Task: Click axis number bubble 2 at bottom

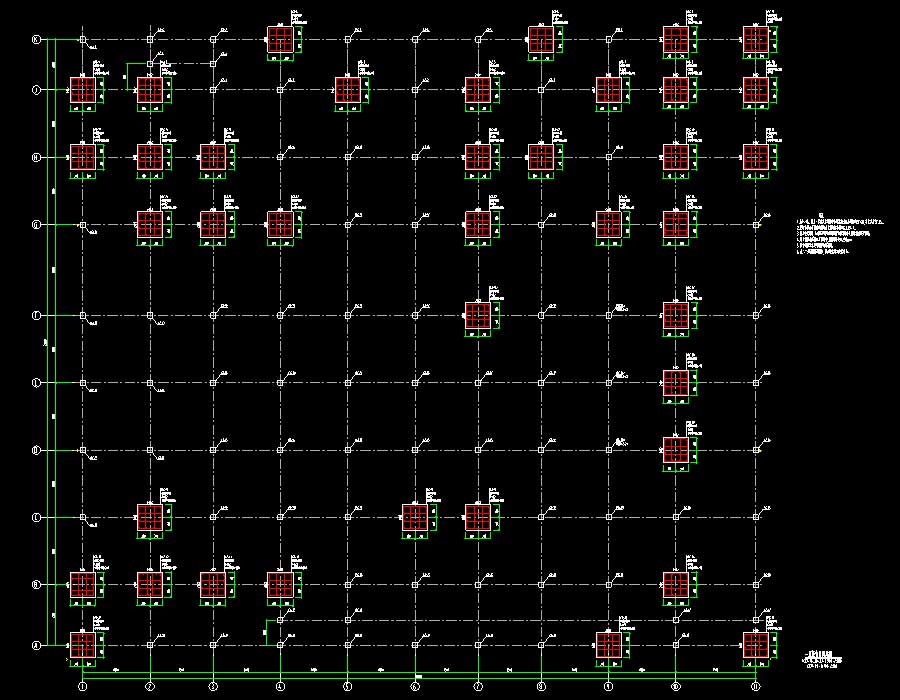Action: [150, 687]
